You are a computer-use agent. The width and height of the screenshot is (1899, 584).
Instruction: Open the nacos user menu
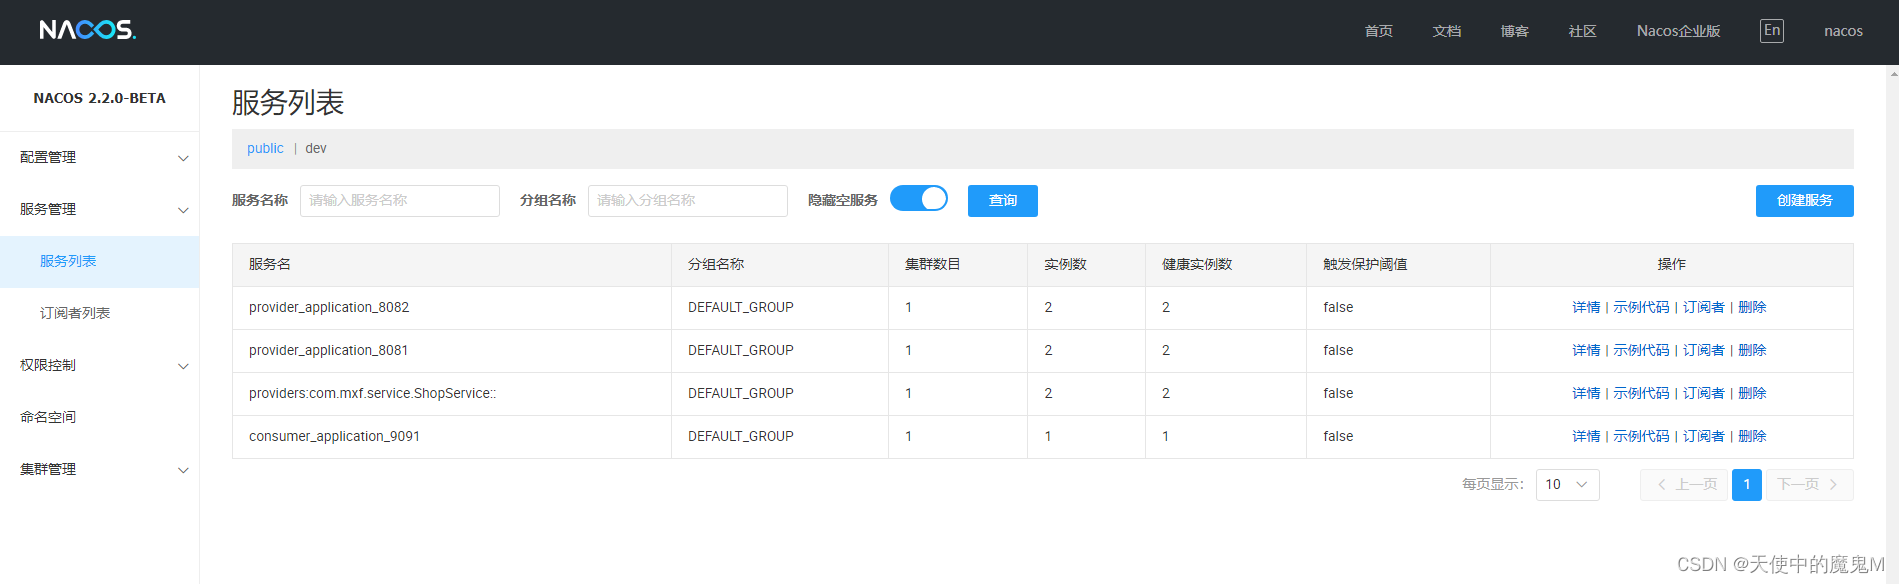tap(1843, 31)
